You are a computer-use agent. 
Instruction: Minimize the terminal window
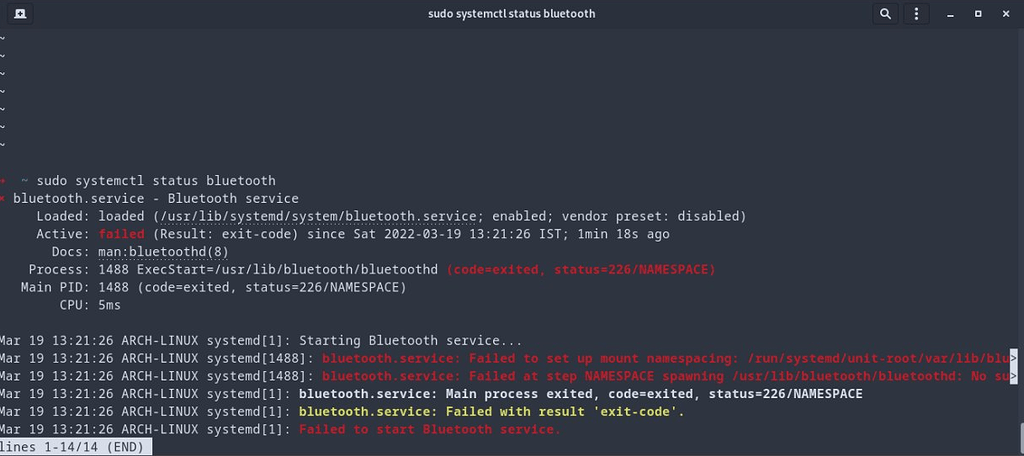(x=948, y=14)
